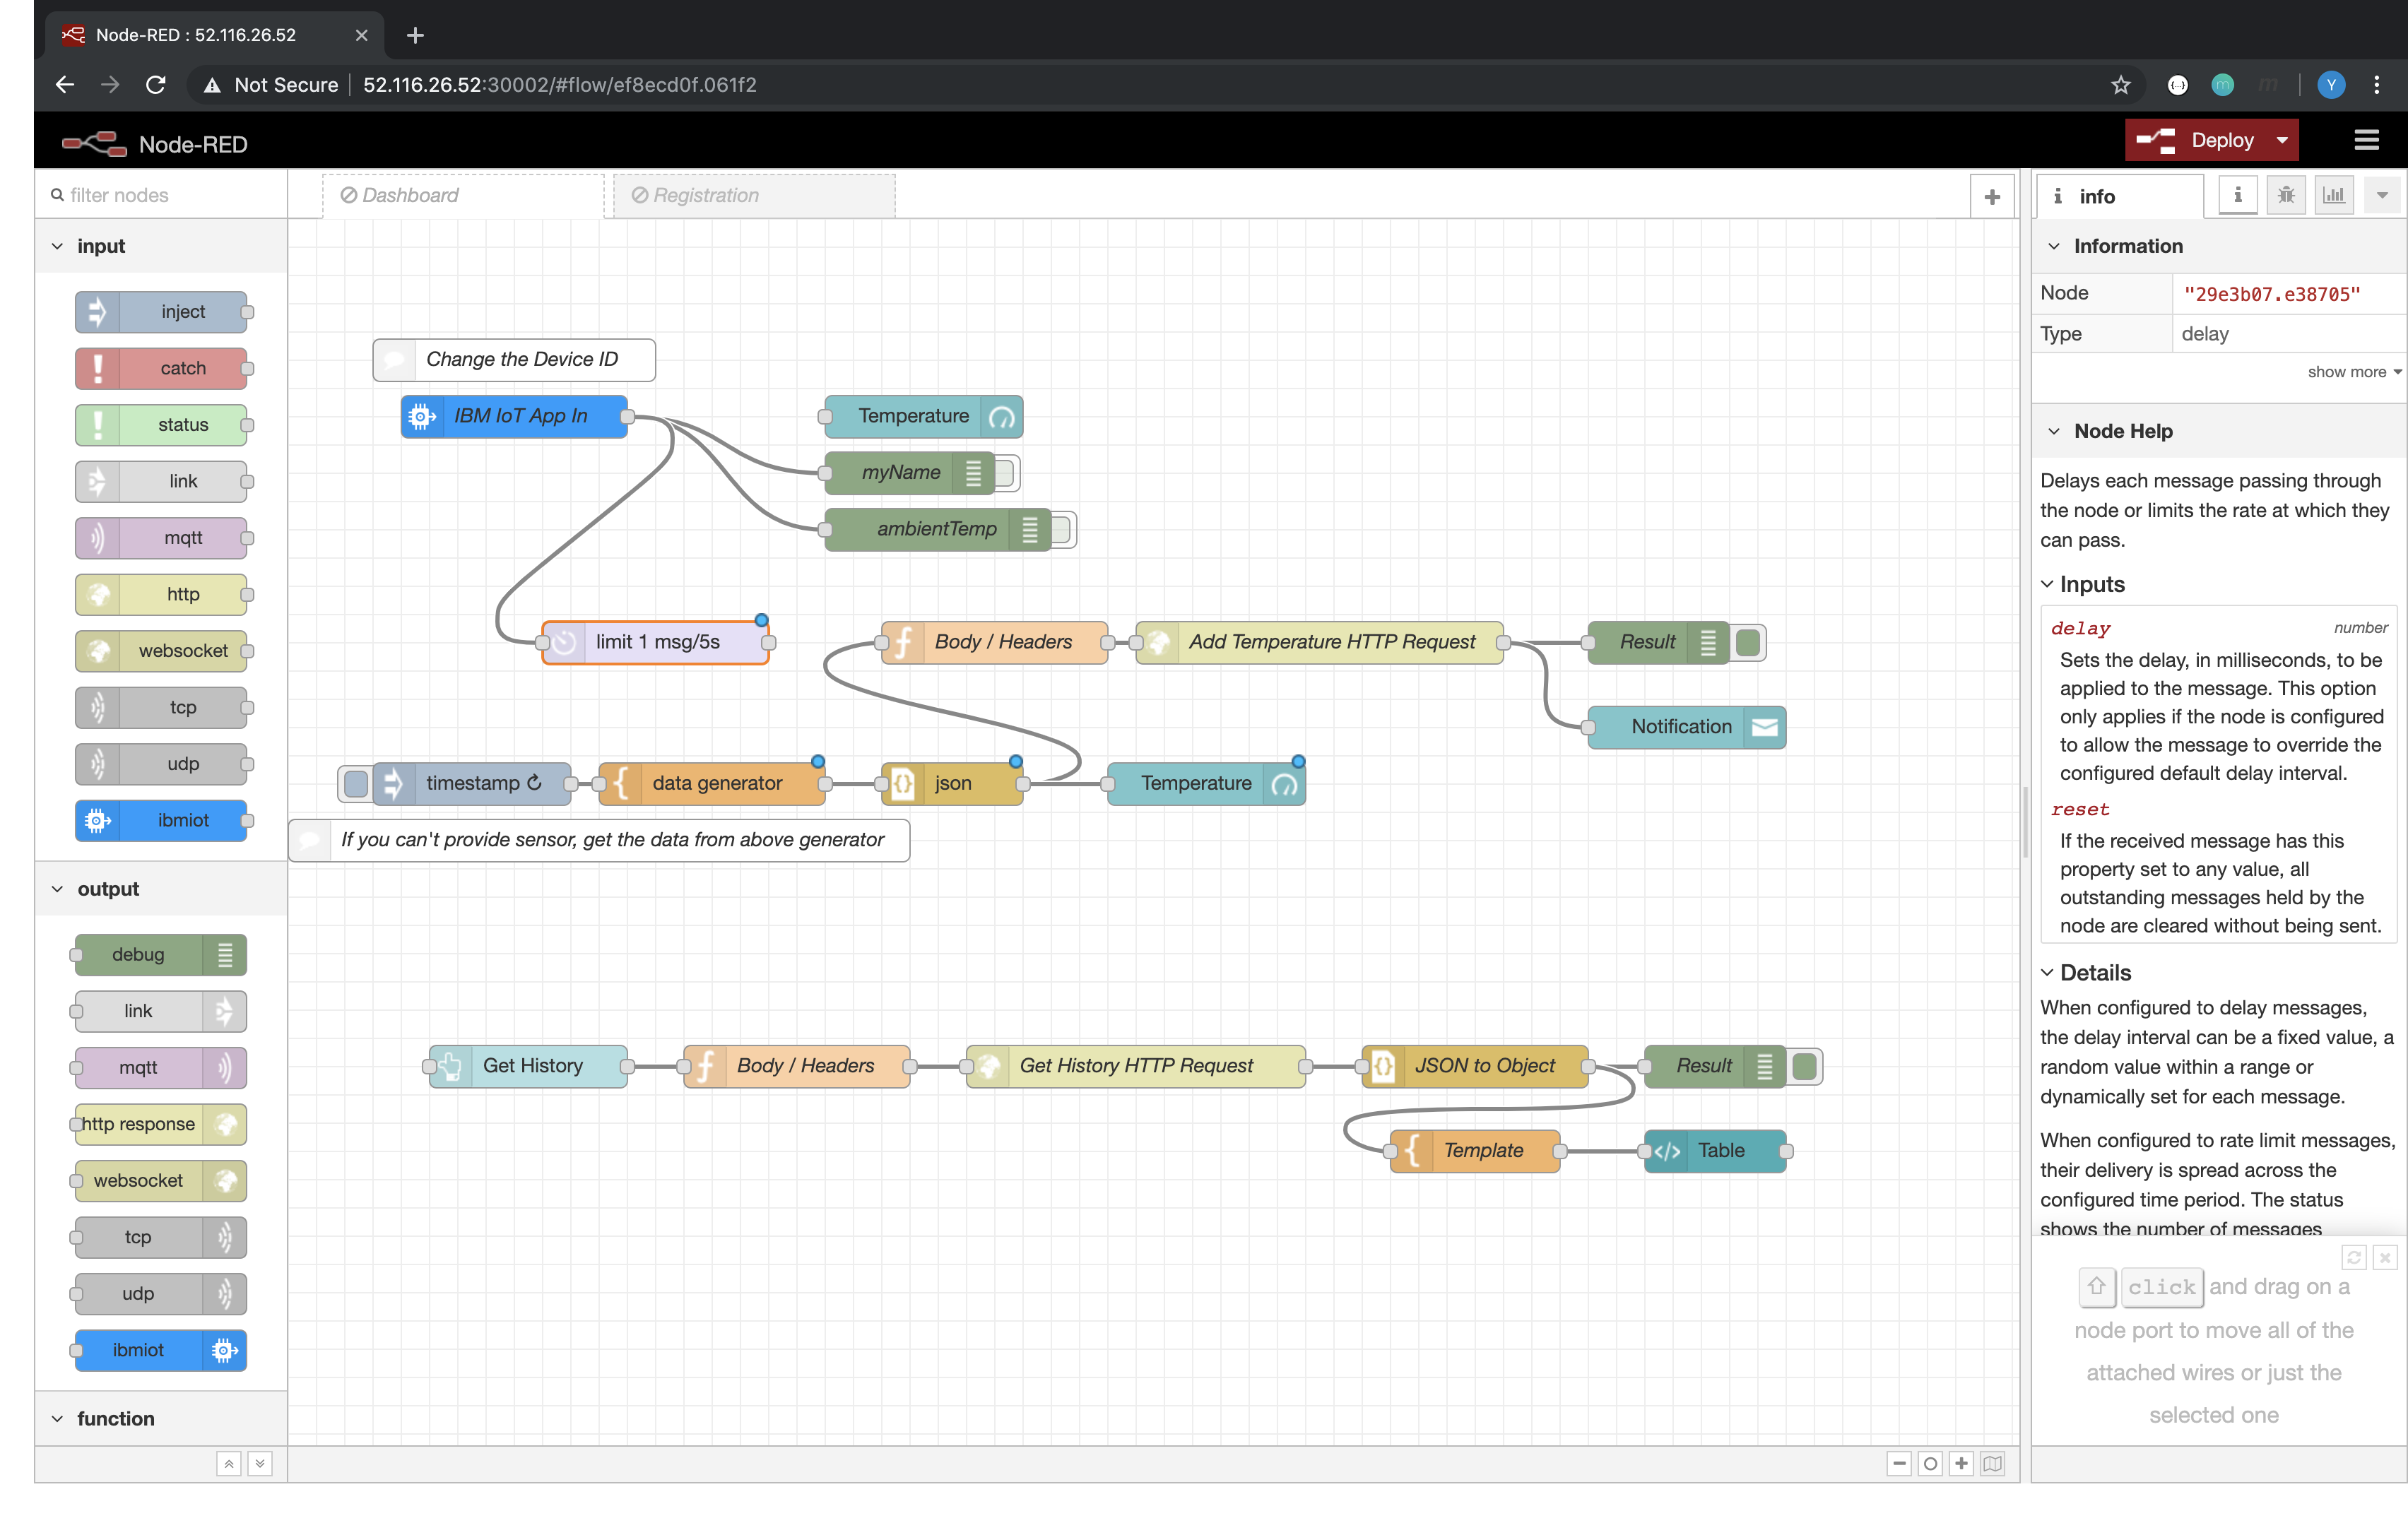Click the zoom in plus icon
This screenshot has width=2408, height=1523.
[1961, 1463]
